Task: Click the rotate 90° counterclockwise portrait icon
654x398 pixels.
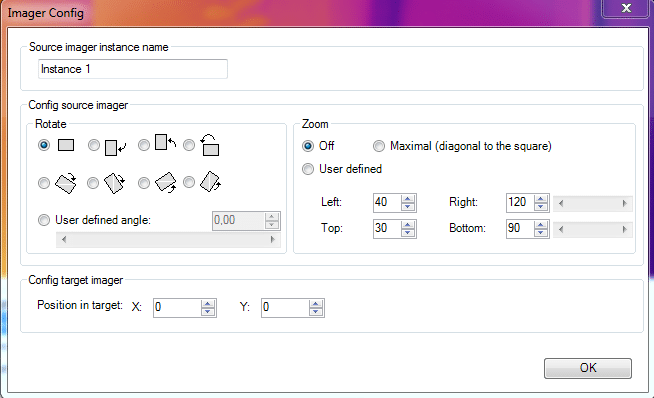Action: coord(166,142)
